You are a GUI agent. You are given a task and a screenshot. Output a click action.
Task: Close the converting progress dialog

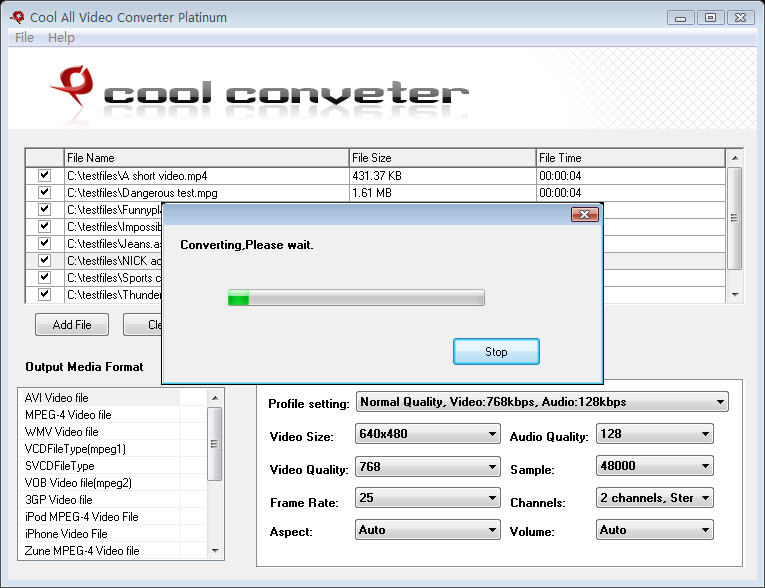point(584,214)
